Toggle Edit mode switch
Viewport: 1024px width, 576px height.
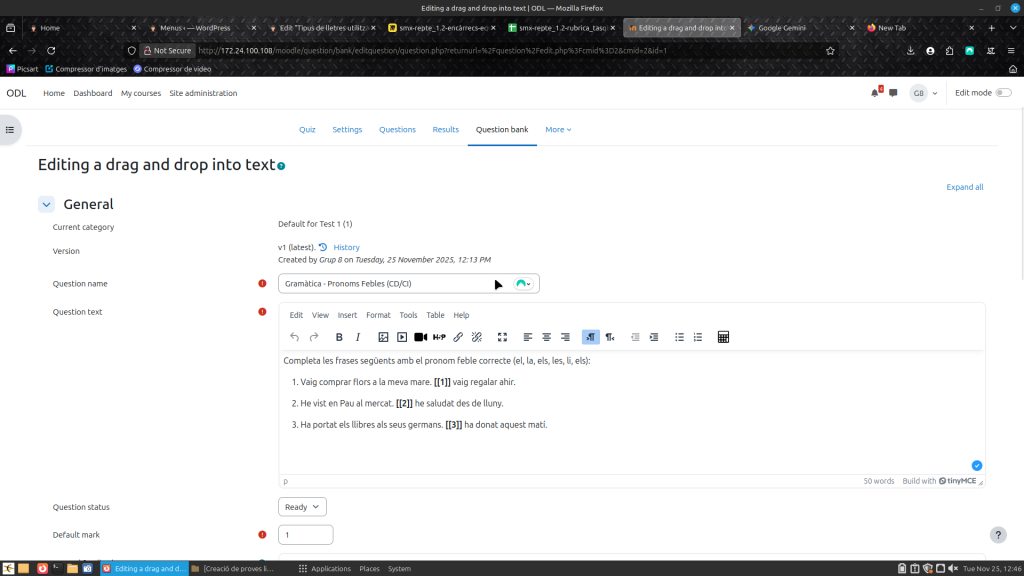pos(1002,93)
